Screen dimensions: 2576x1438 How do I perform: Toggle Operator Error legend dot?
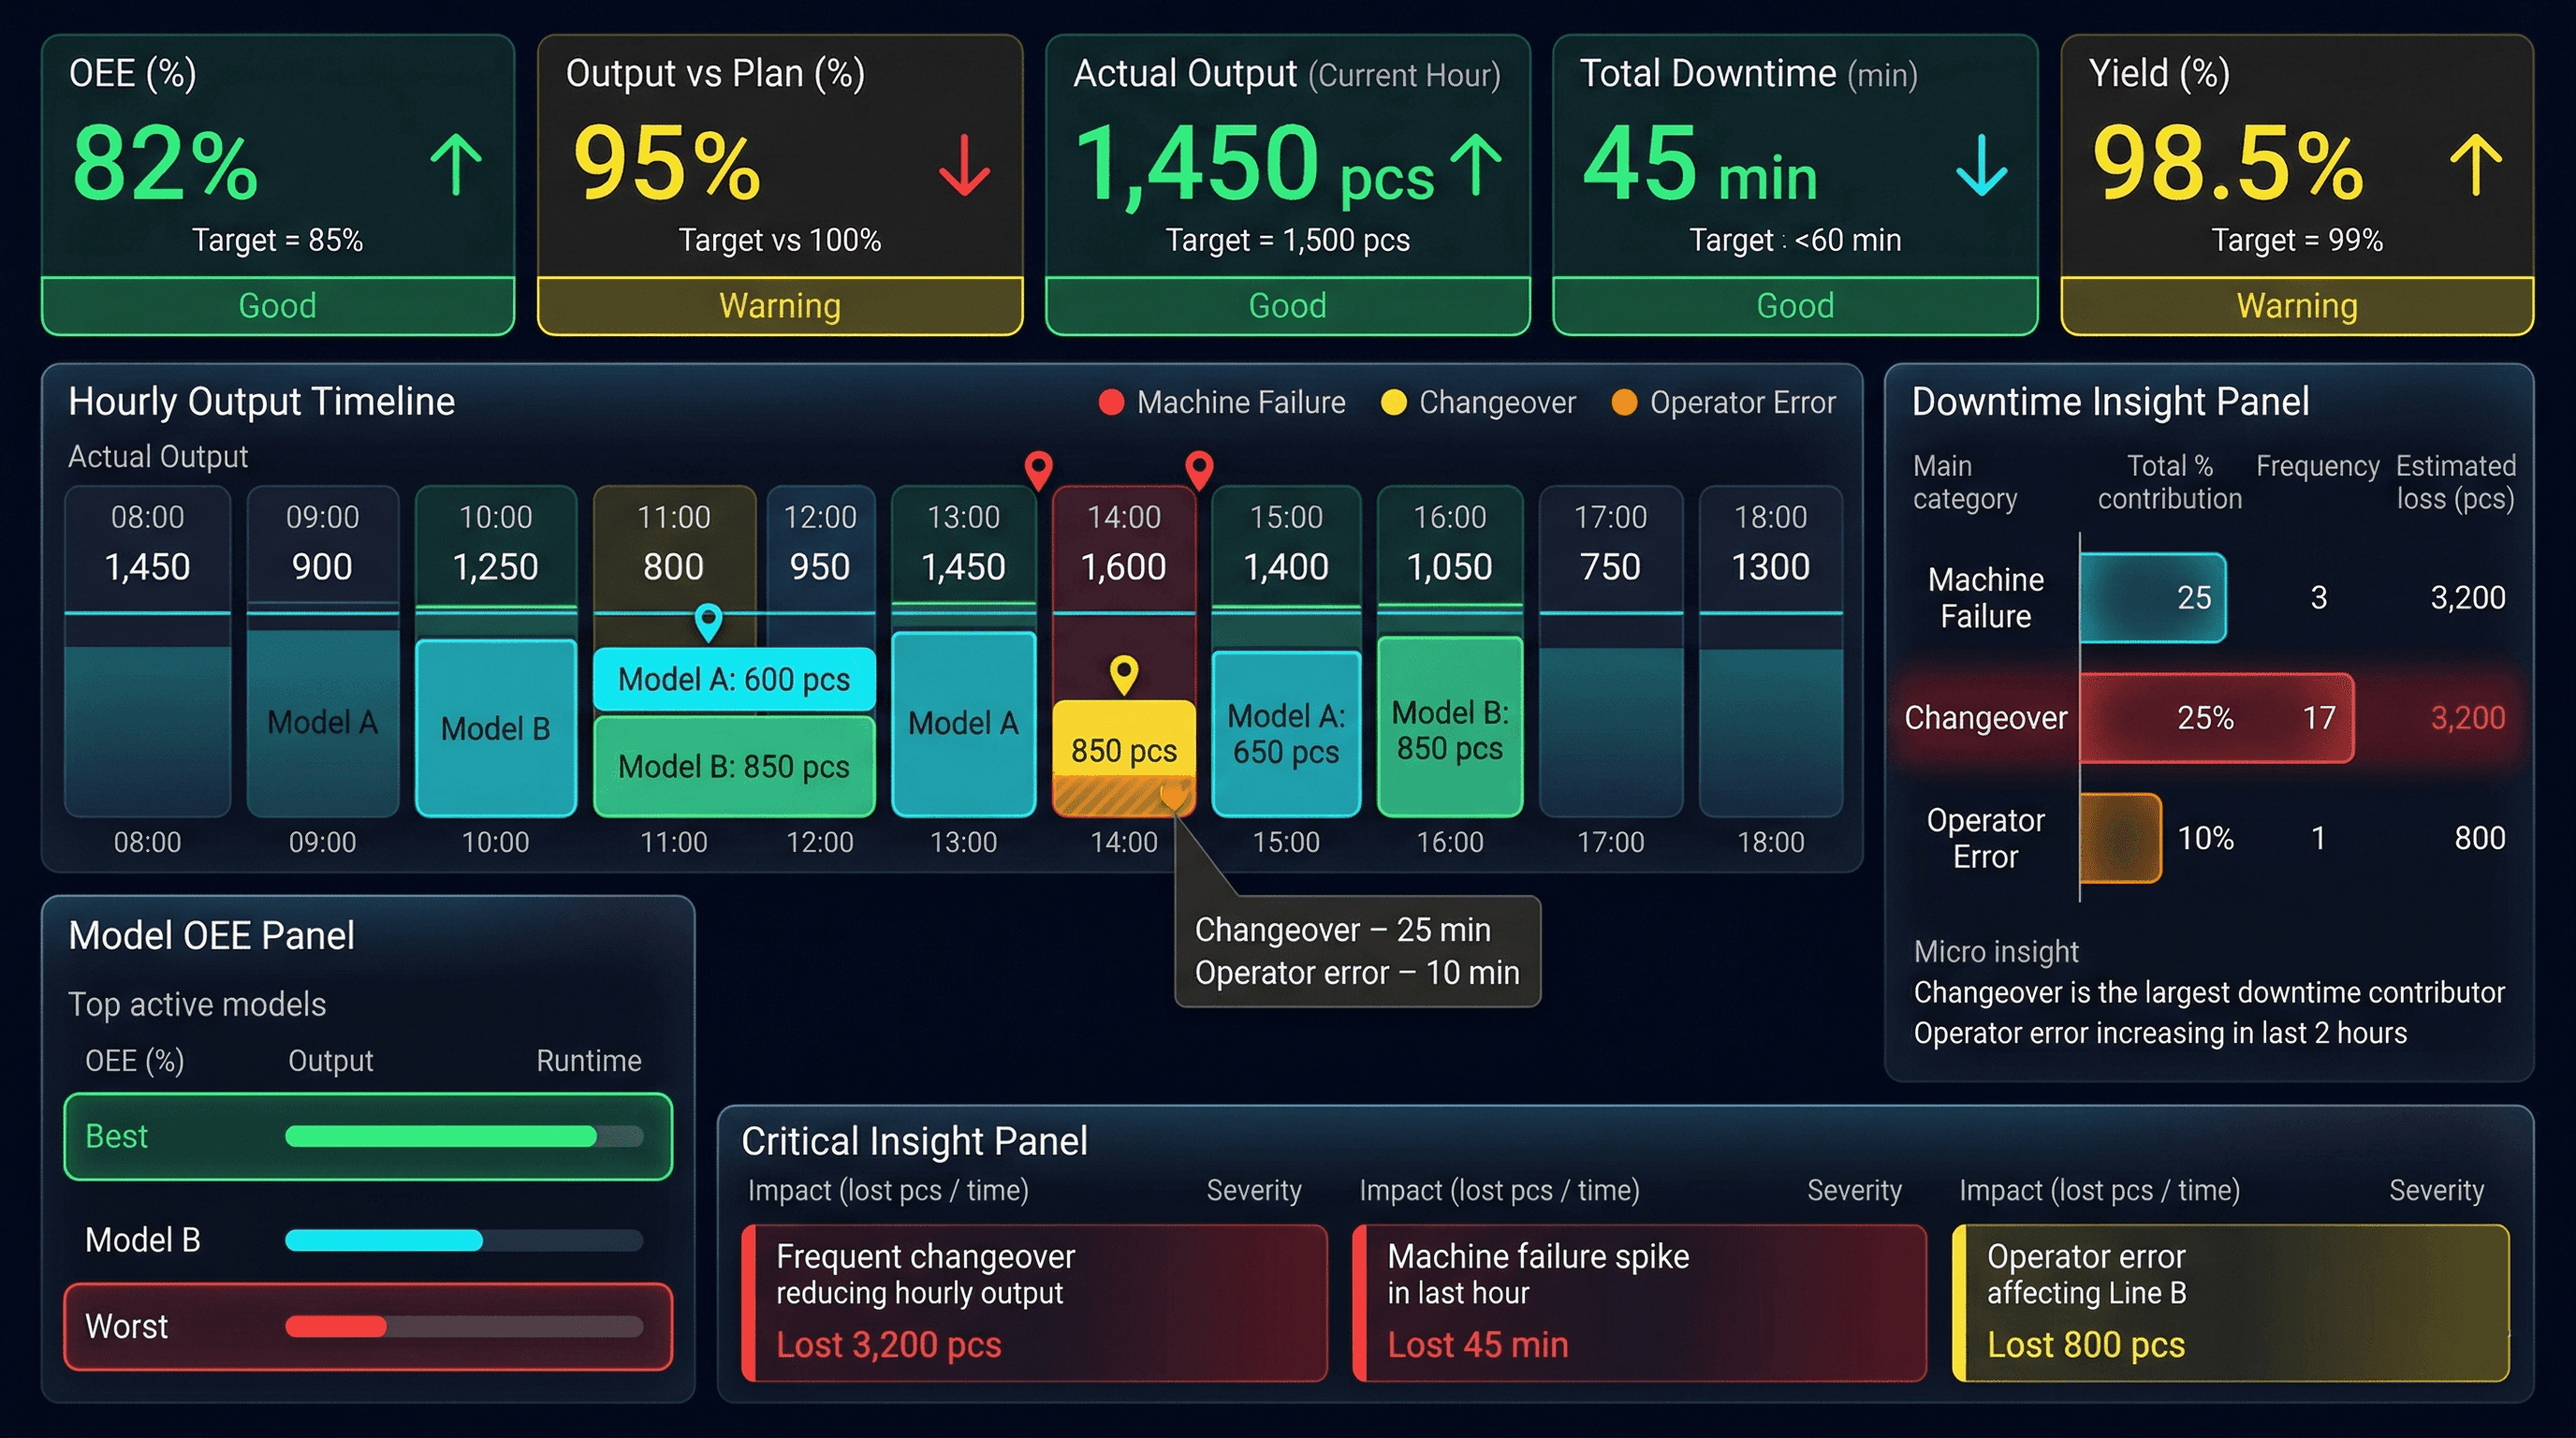[1624, 402]
